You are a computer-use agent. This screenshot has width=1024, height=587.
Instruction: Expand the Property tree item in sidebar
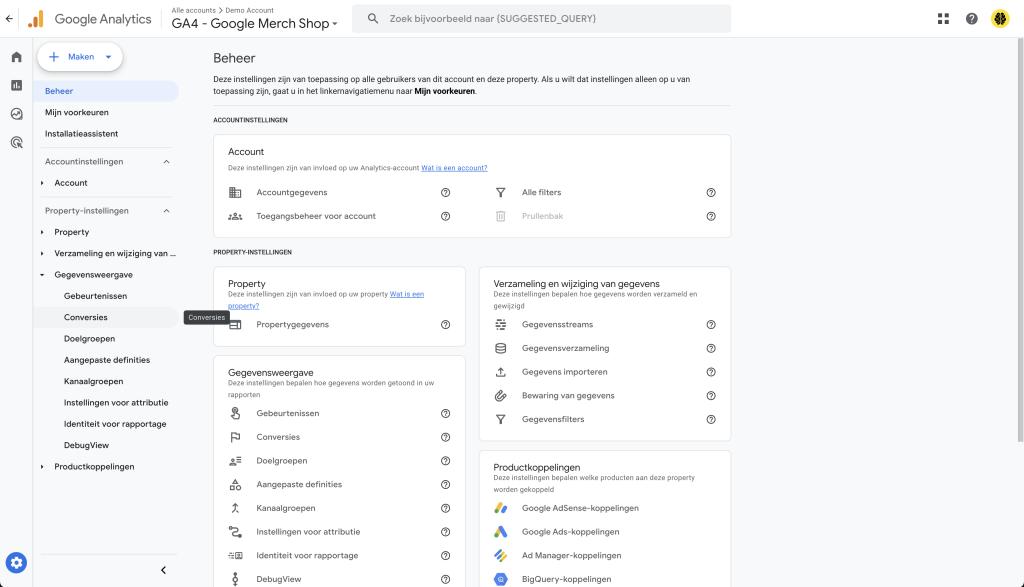coord(42,232)
